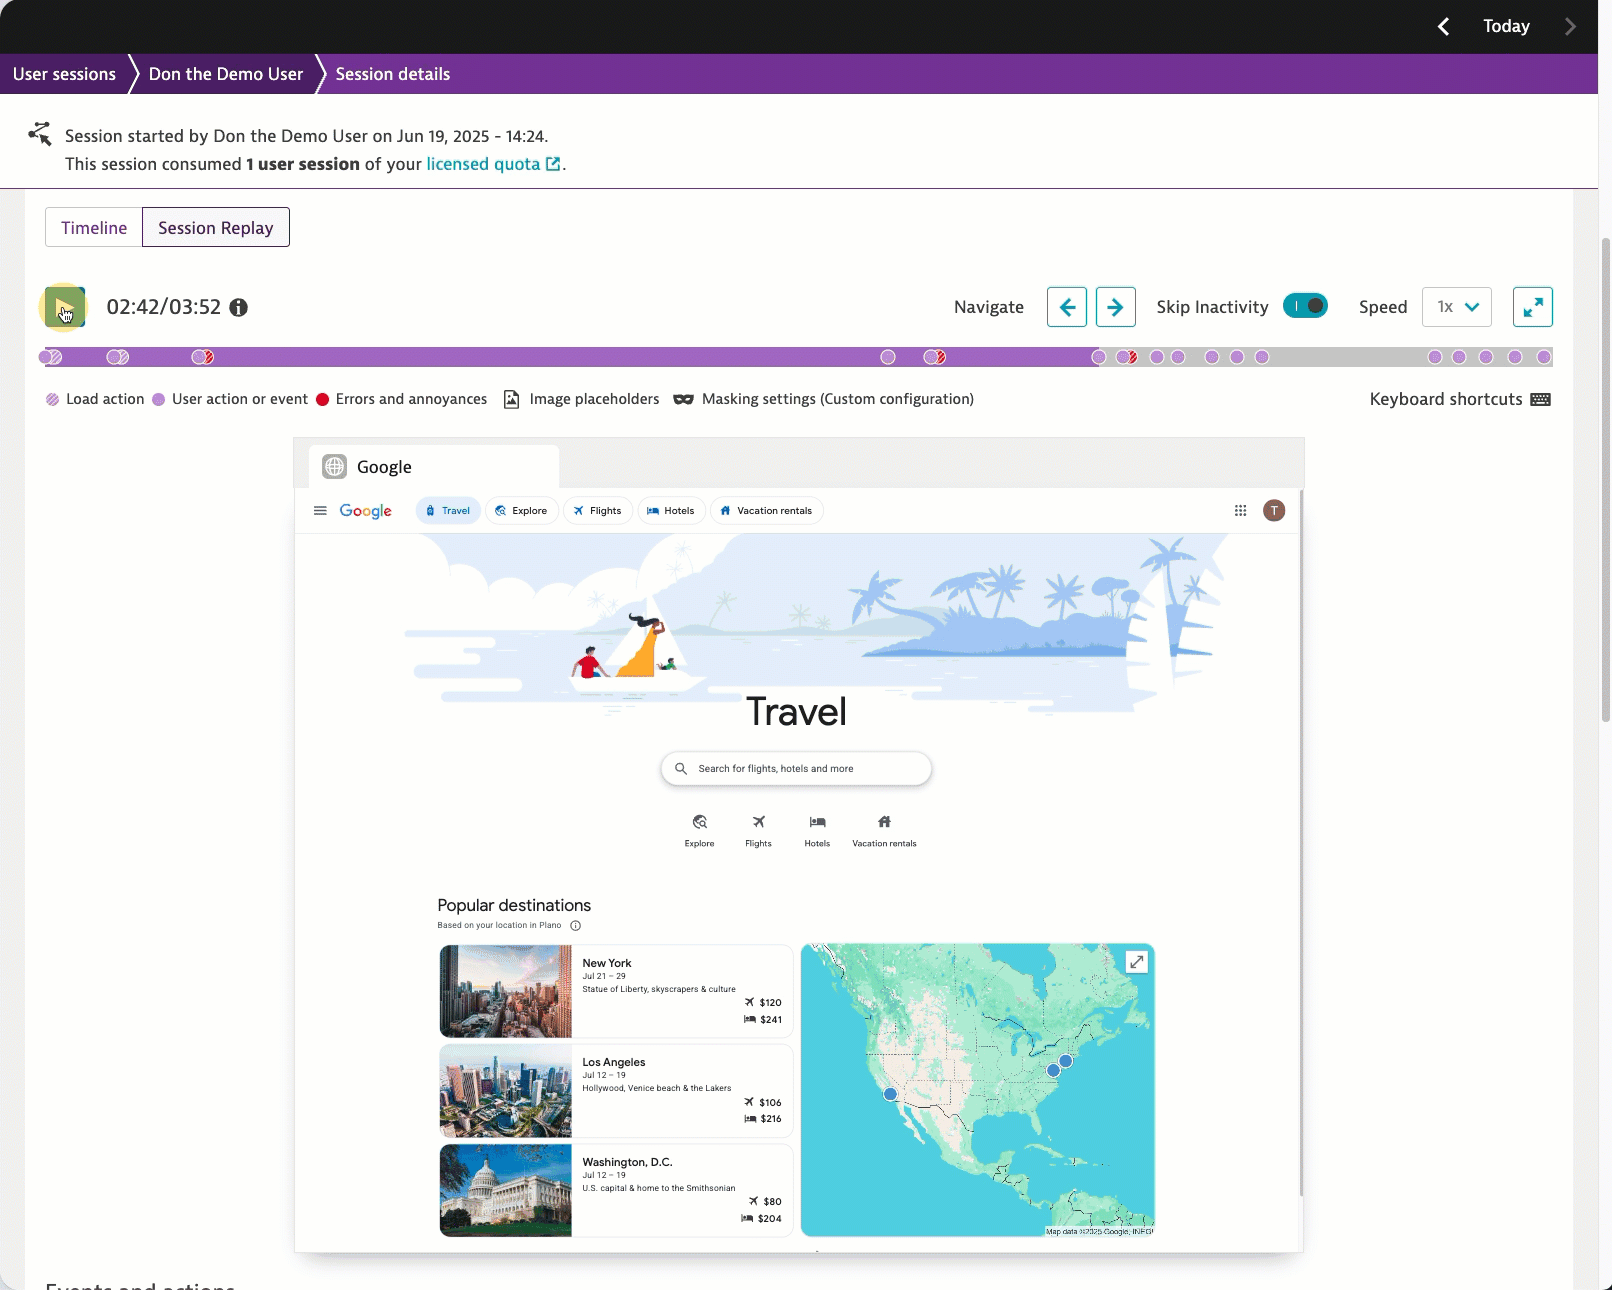The image size is (1612, 1290).
Task: Open User sessions breadcrumb
Action: (64, 74)
